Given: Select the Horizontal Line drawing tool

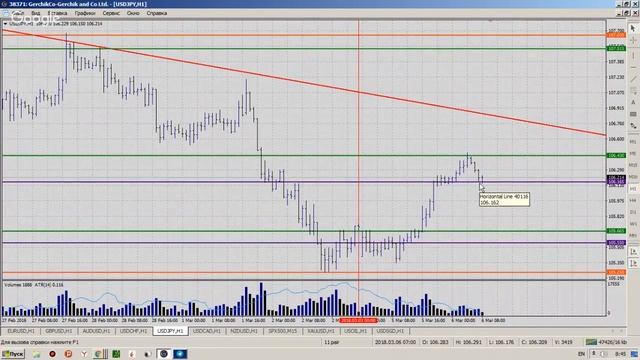Looking at the screenshot, I should tap(633, 67).
